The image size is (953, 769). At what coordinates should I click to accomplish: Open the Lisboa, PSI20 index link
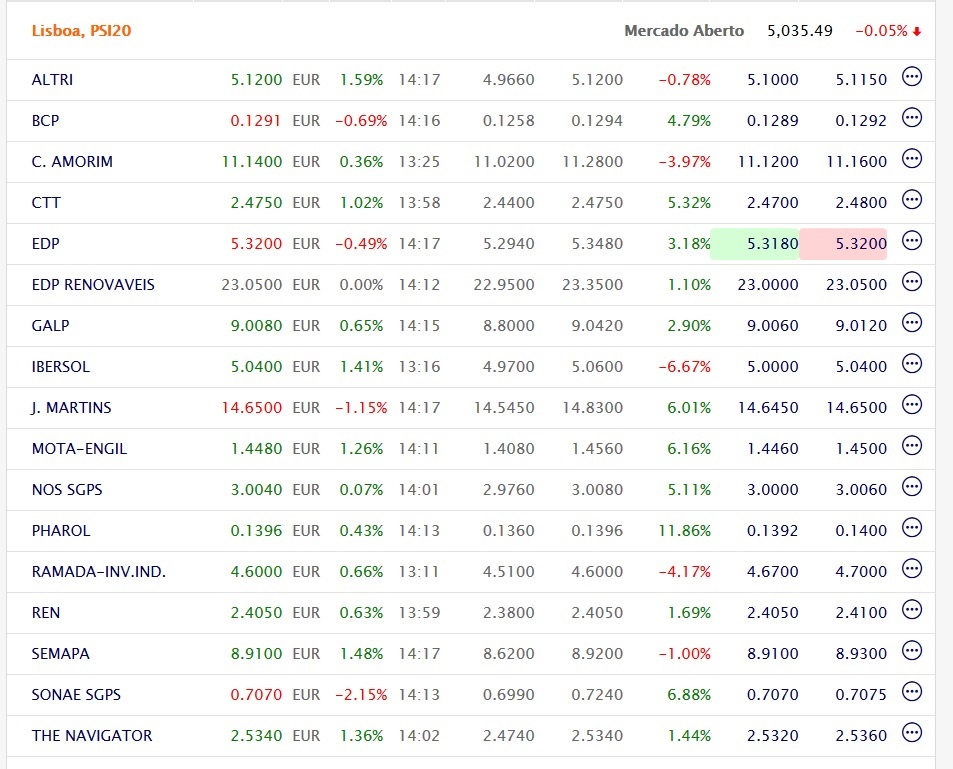click(x=81, y=31)
